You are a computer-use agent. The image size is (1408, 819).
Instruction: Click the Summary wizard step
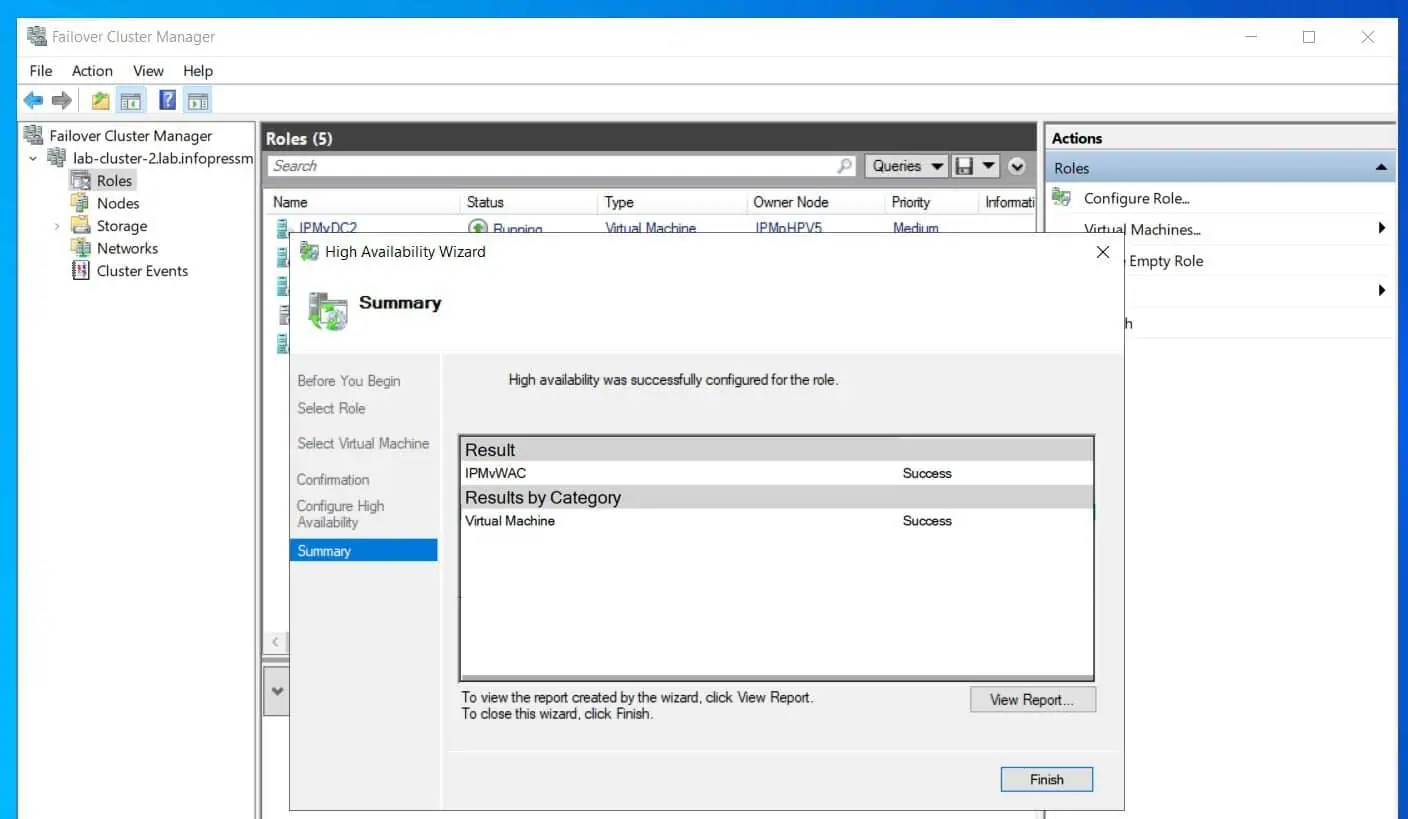[x=364, y=551]
